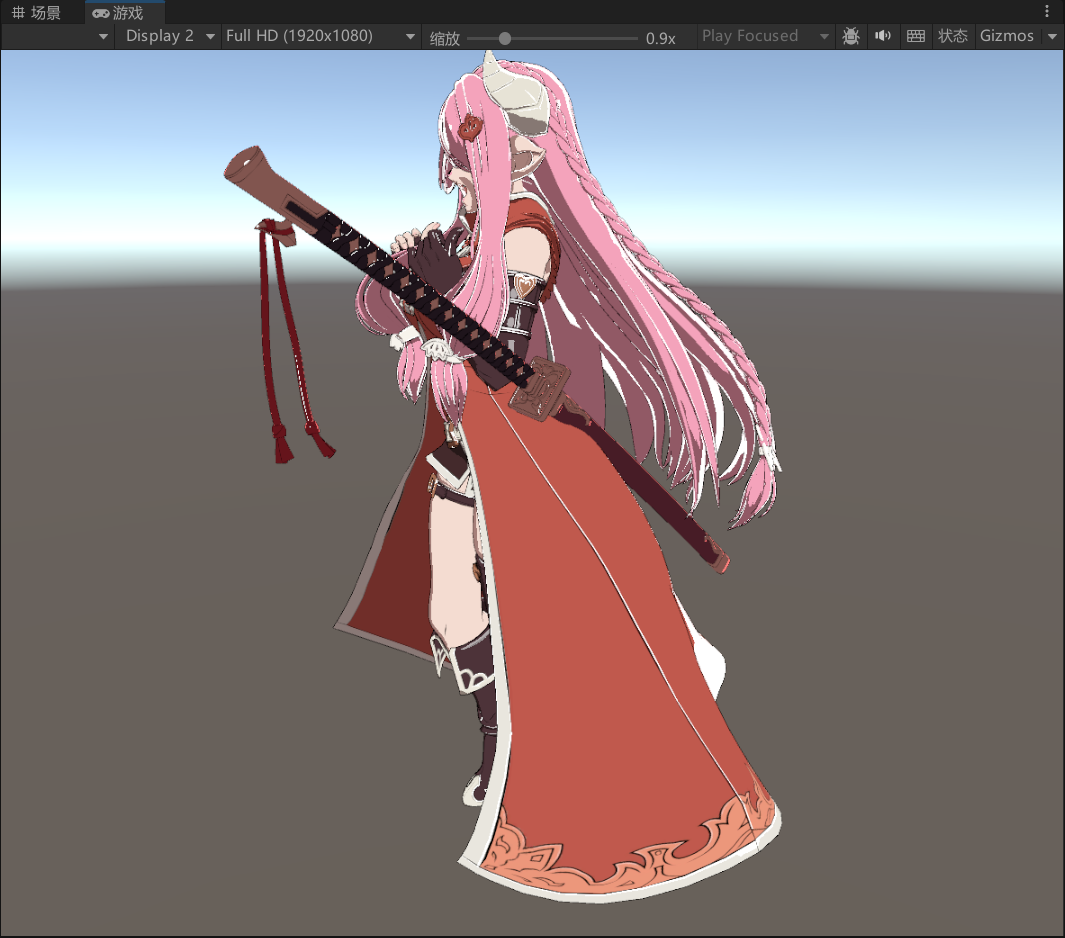The width and height of the screenshot is (1065, 938).
Task: Mute audio with the speaker icon
Action: pyautogui.click(x=883, y=36)
